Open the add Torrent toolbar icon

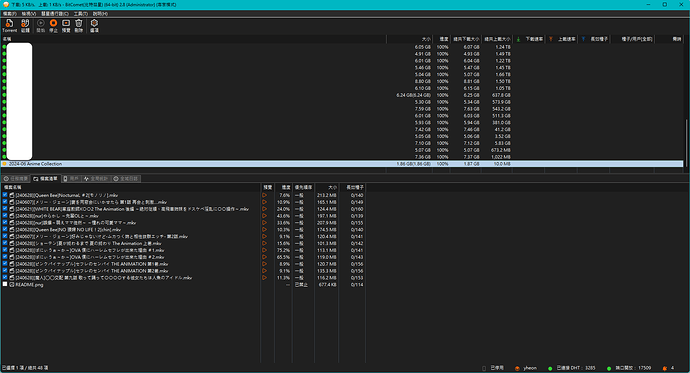click(x=9, y=26)
